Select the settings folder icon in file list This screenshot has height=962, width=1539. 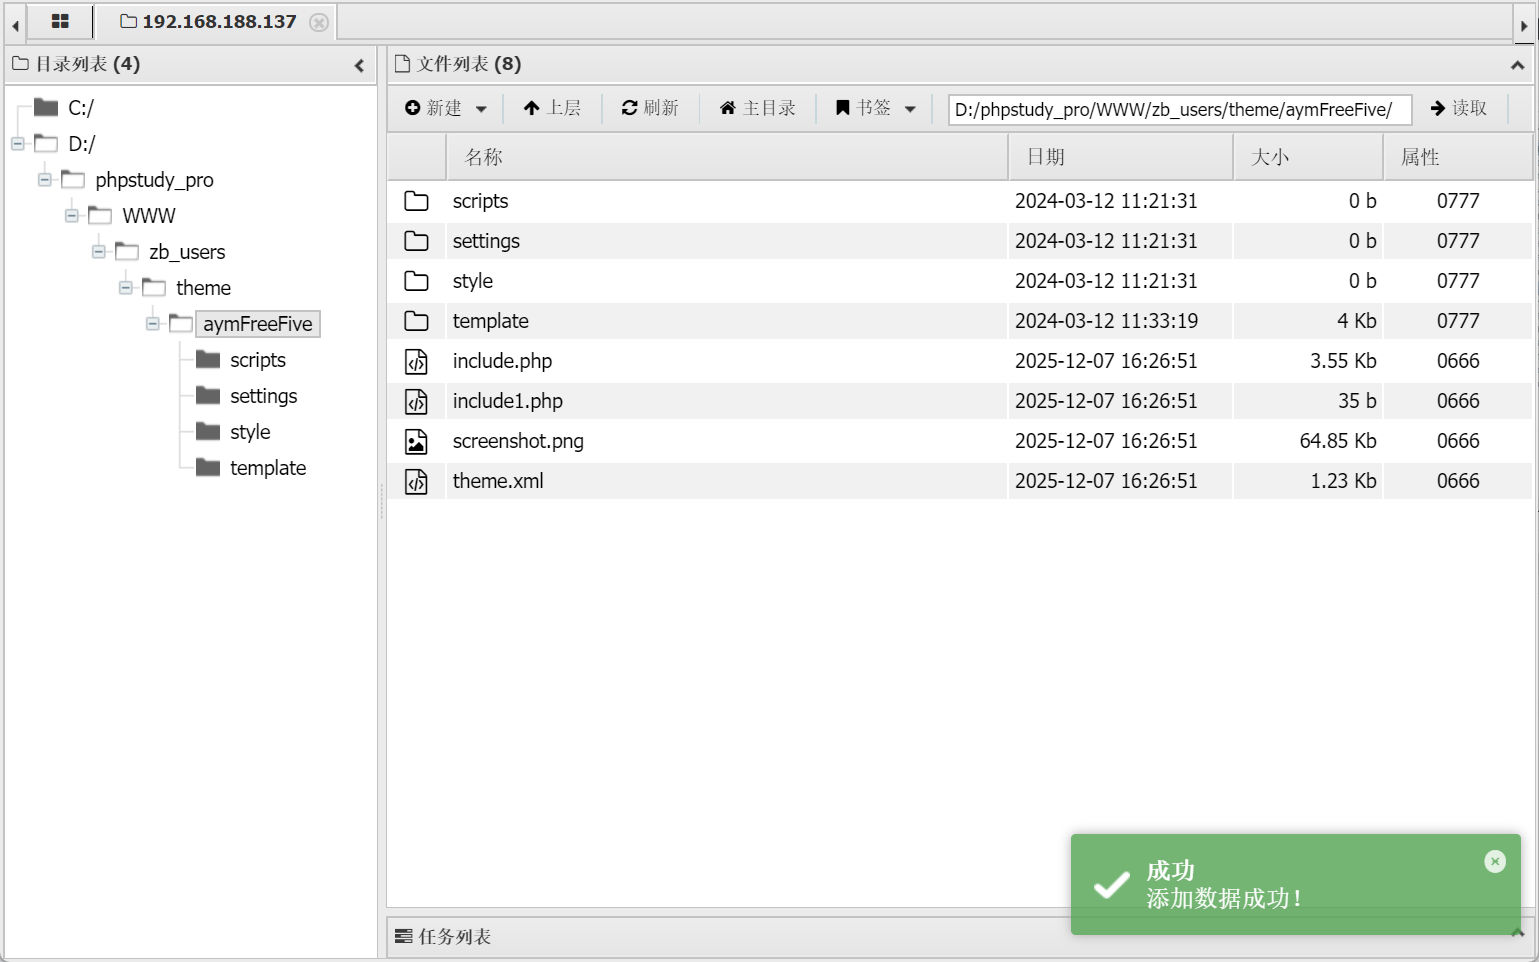click(x=416, y=241)
